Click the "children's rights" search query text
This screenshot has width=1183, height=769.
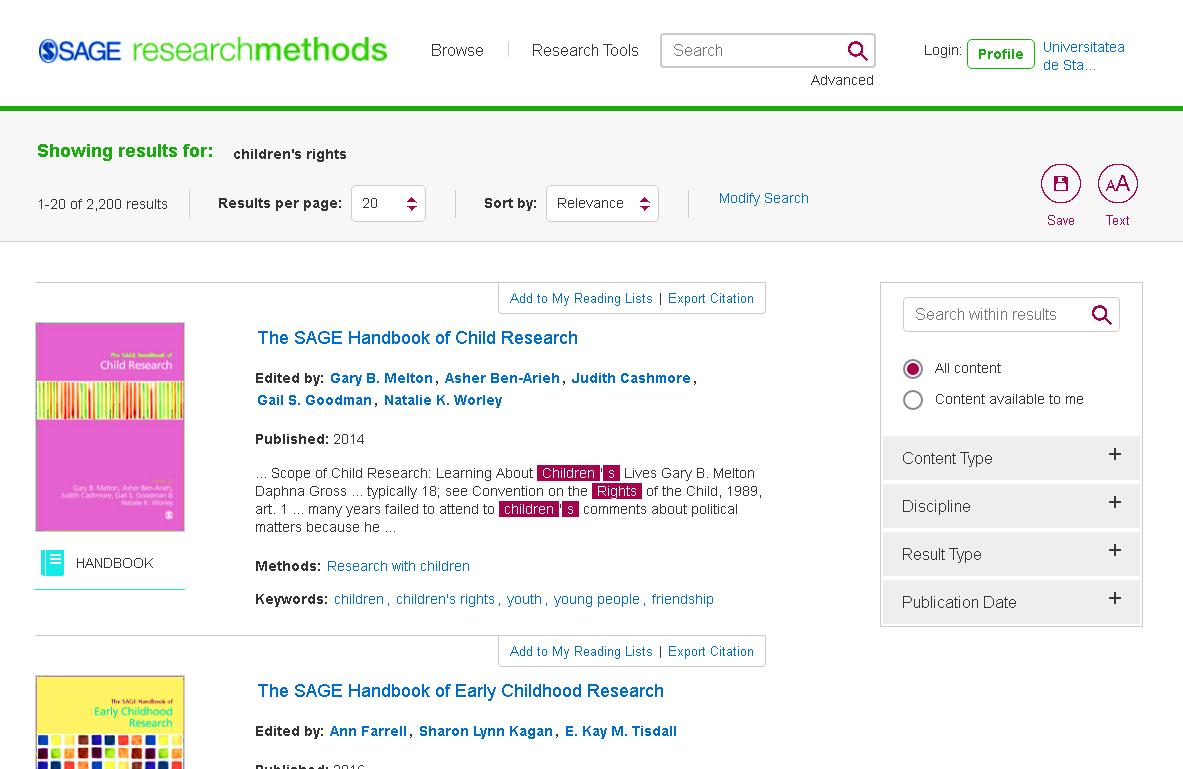point(290,154)
